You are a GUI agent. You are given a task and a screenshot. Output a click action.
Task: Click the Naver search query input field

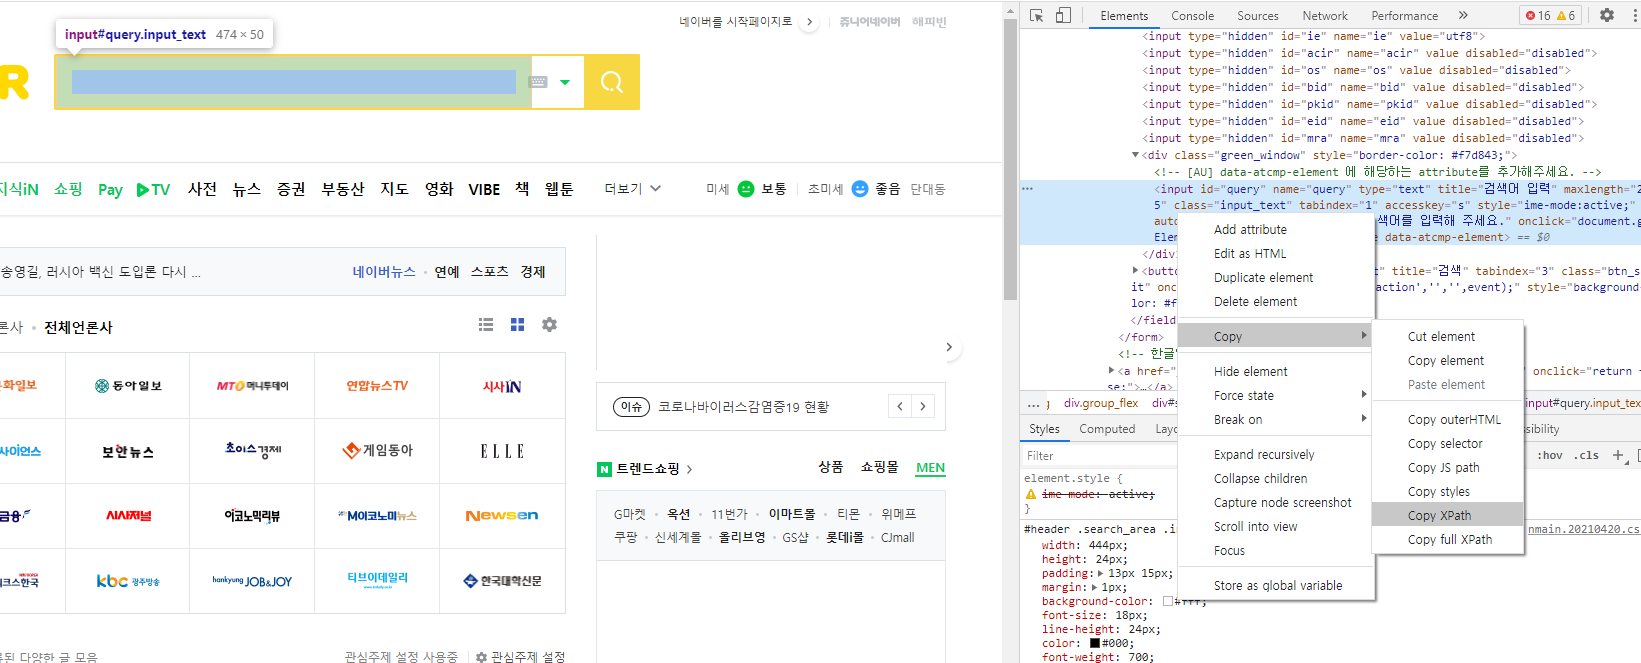point(293,82)
